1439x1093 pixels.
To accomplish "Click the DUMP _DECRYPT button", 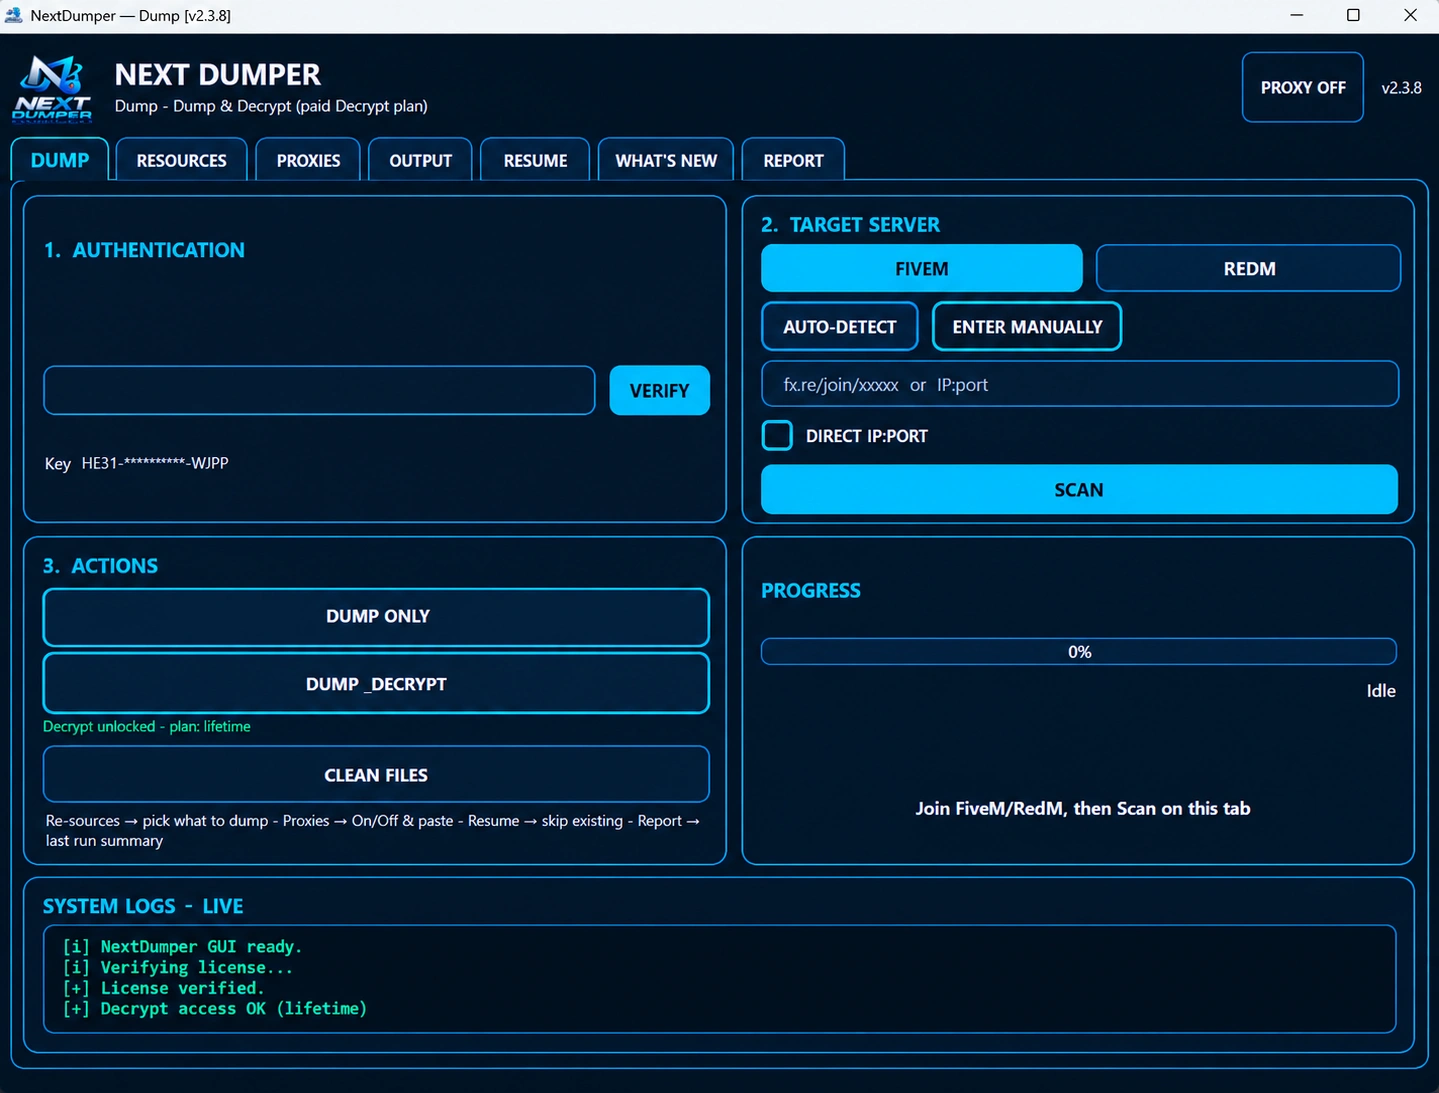I will [x=376, y=683].
